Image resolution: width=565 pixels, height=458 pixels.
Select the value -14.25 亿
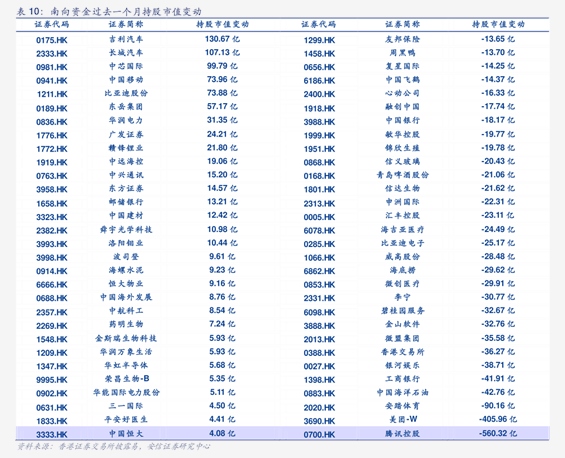(498, 66)
